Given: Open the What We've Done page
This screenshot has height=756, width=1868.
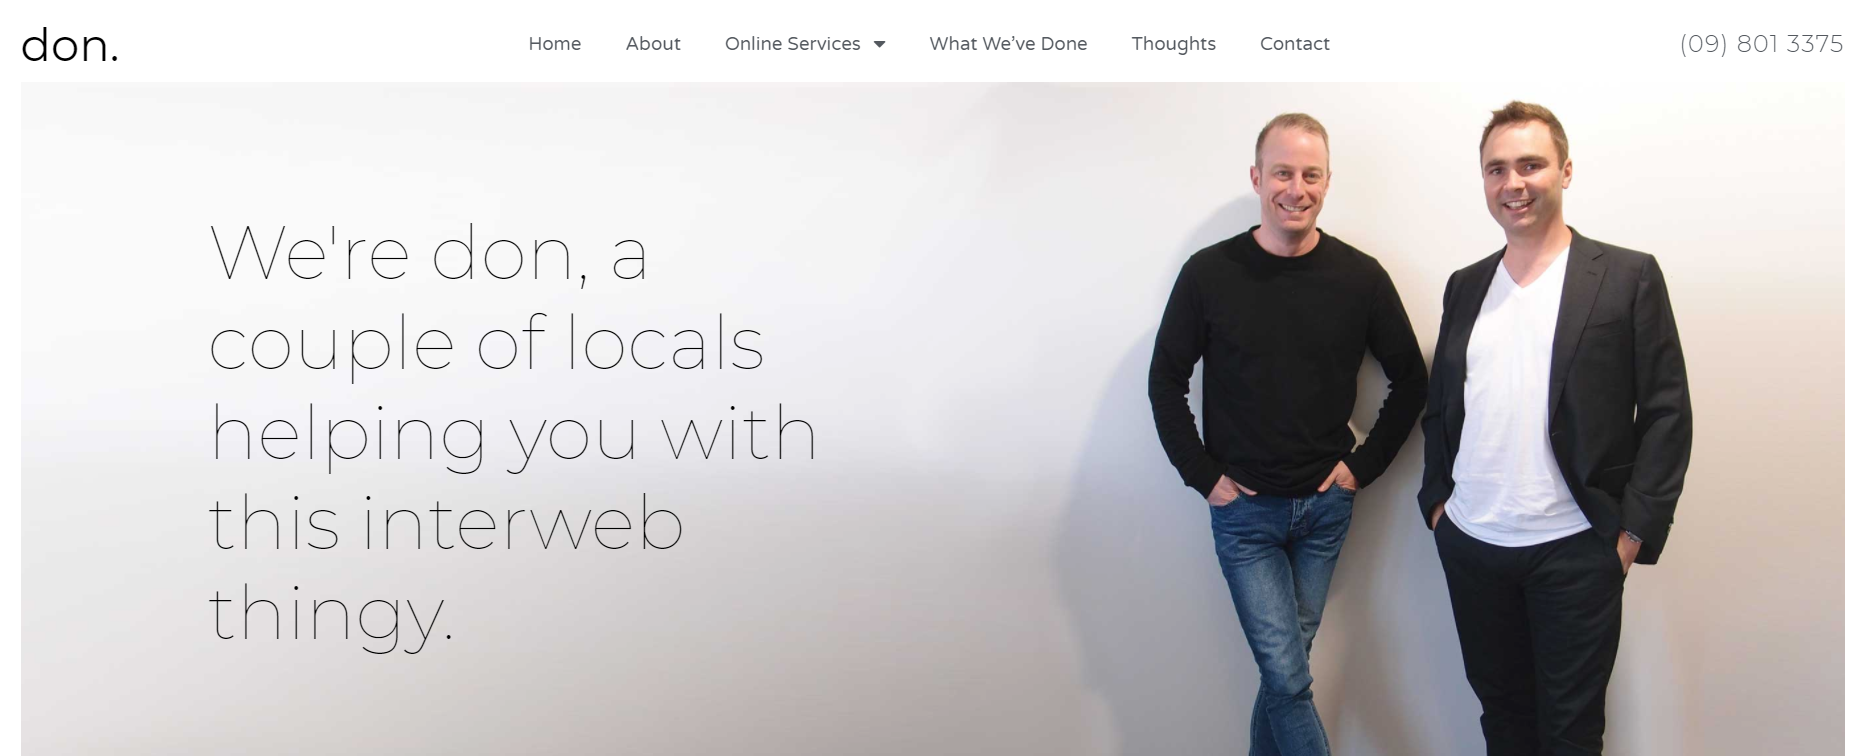Looking at the screenshot, I should pos(1008,43).
